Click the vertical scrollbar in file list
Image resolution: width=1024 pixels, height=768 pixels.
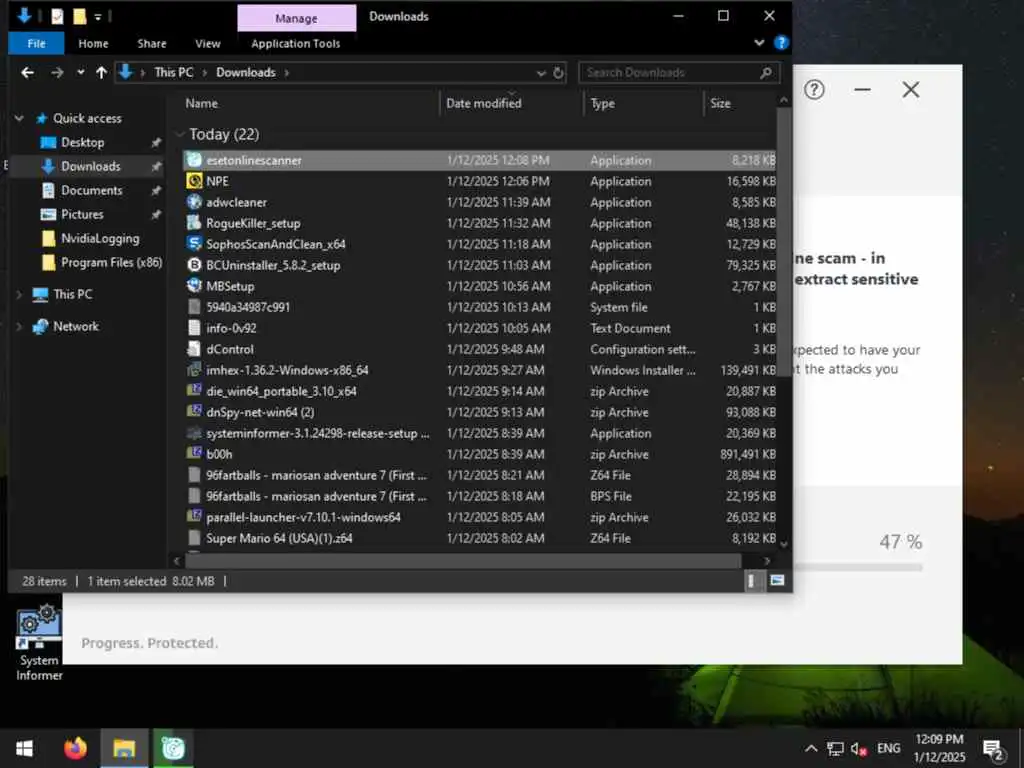(784, 242)
